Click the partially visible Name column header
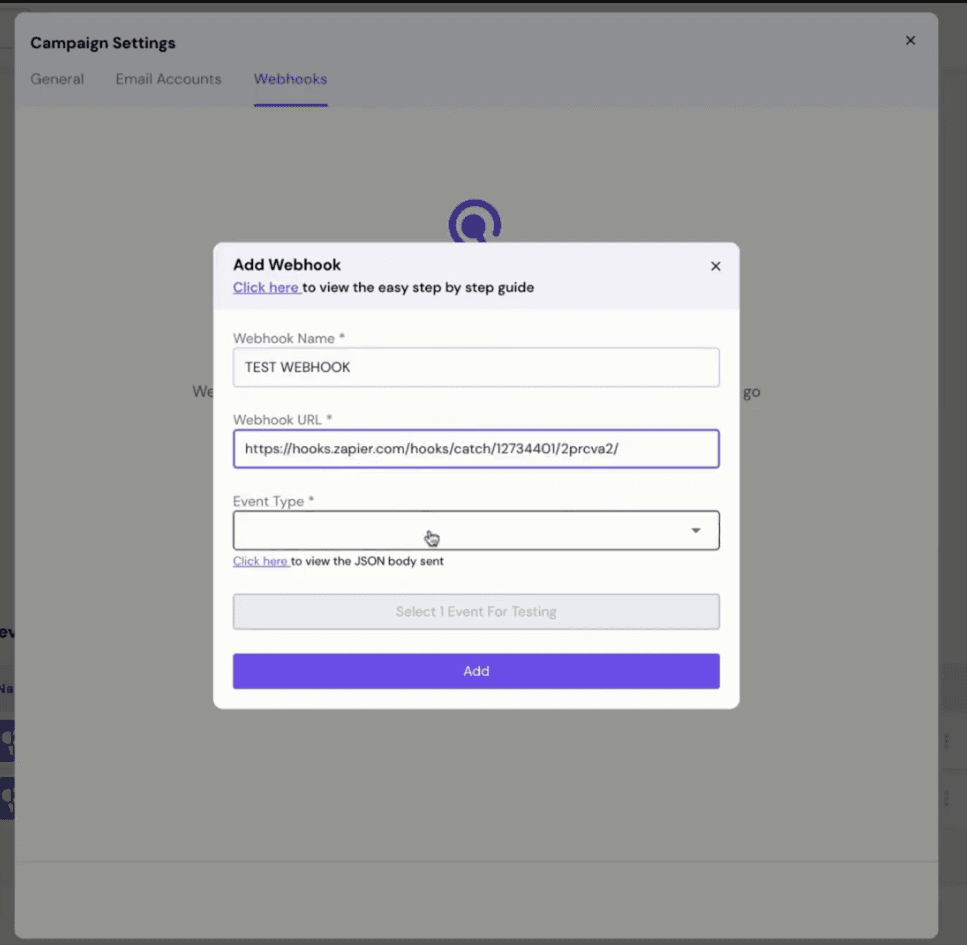Viewport: 967px width, 945px height. pos(8,687)
